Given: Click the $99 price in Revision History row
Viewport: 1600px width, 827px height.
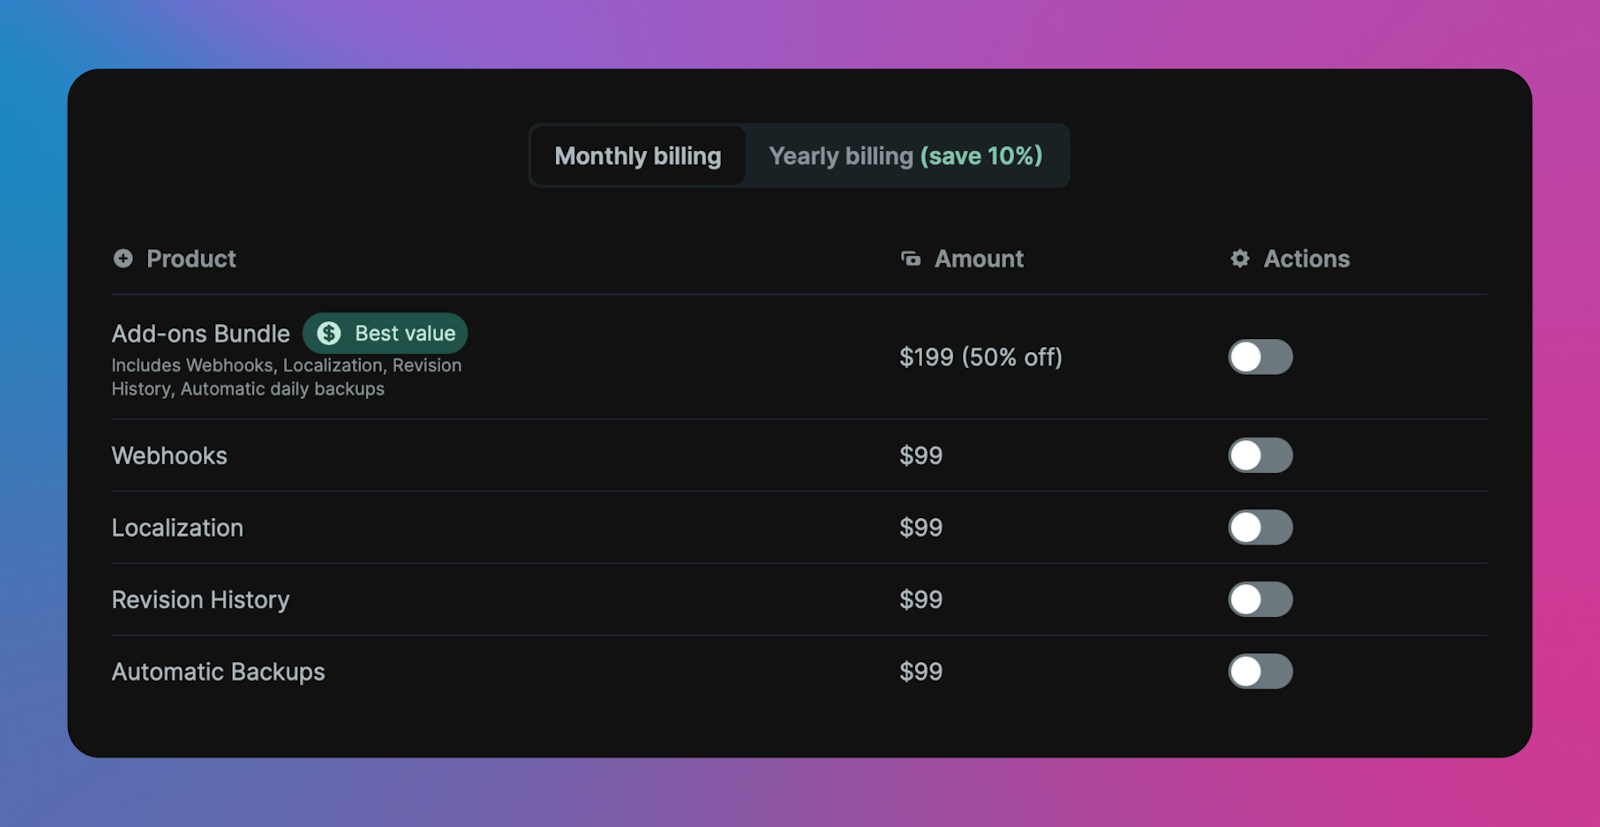Looking at the screenshot, I should (x=921, y=600).
